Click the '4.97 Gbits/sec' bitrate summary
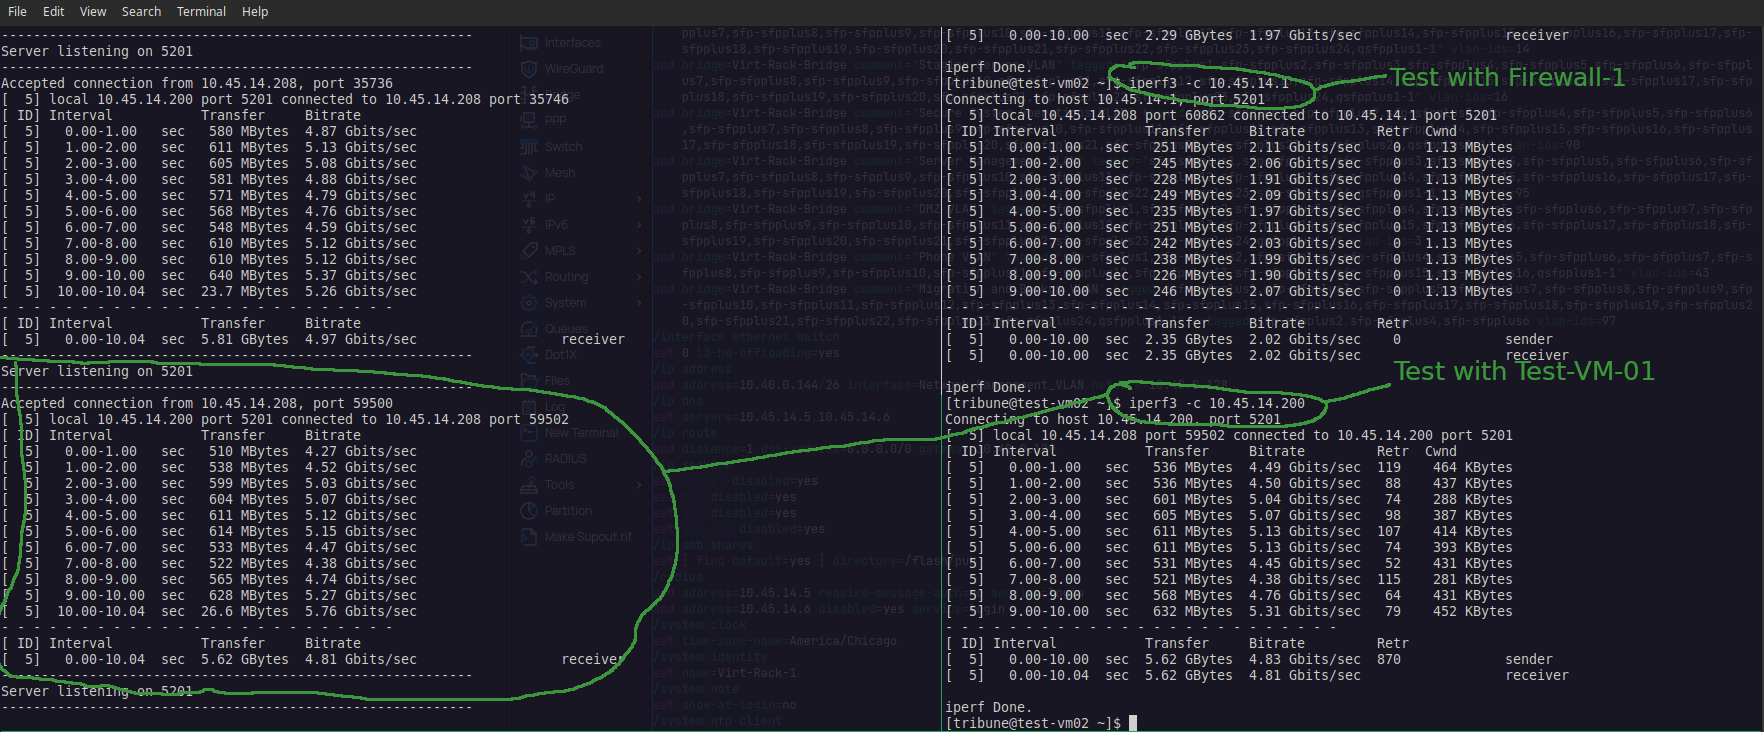This screenshot has height=732, width=1764. point(361,339)
